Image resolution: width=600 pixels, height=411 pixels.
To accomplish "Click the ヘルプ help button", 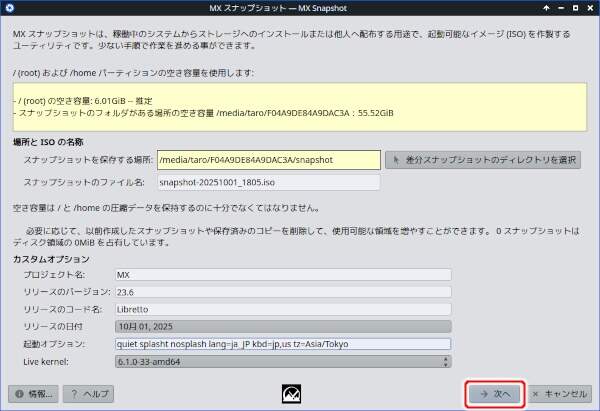I will (89, 394).
